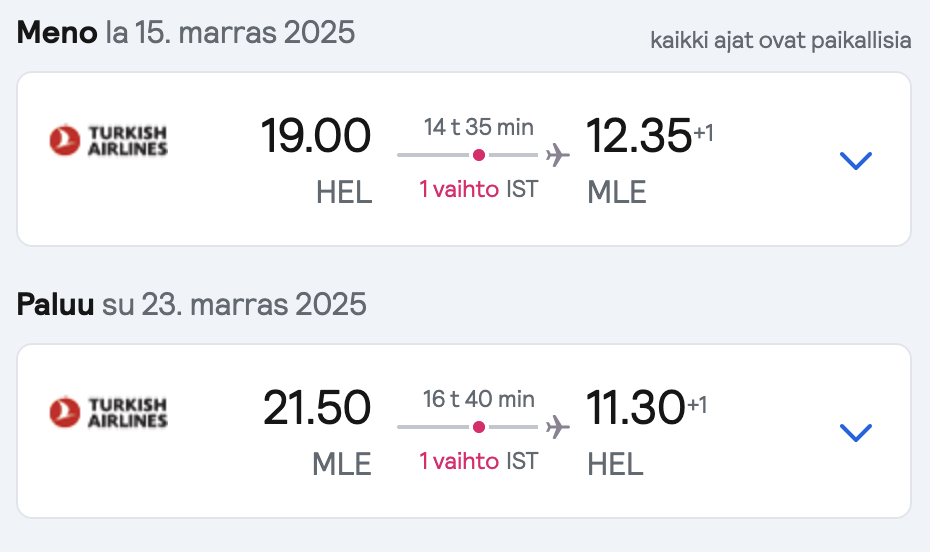Click the '16 t 40 min' duration label
The width and height of the screenshot is (930, 552).
pos(479,398)
